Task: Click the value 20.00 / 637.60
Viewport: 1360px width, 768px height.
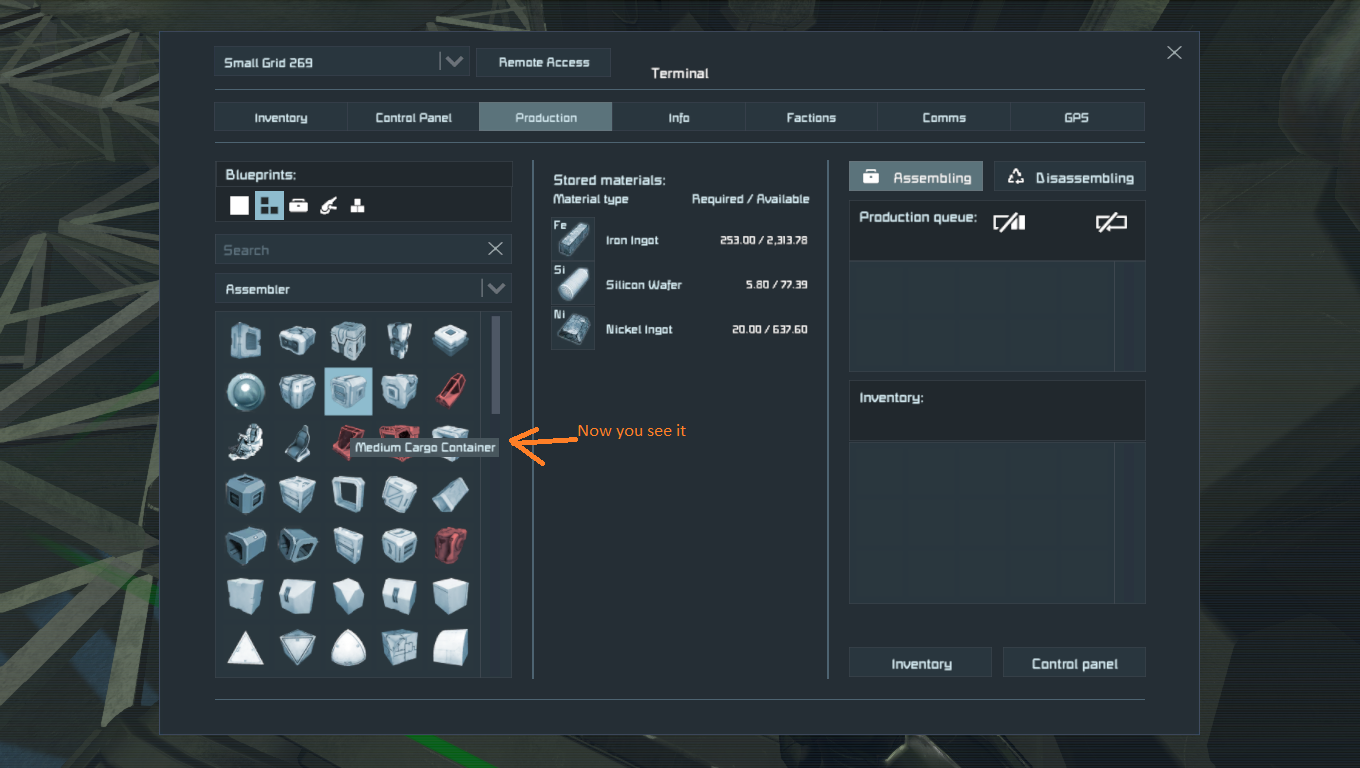Action: [770, 329]
